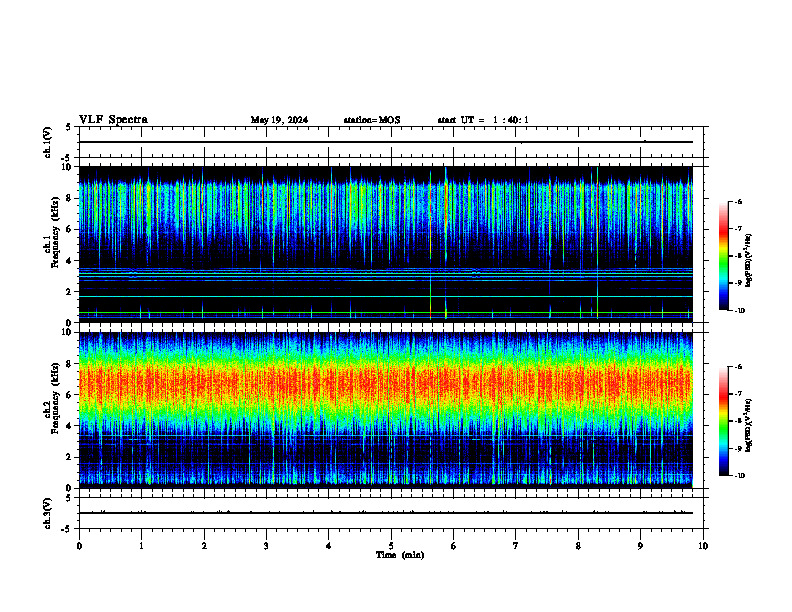Click the ch.1 spectrogram color scale bar
Screen dimensions: 792x612
(x=724, y=256)
